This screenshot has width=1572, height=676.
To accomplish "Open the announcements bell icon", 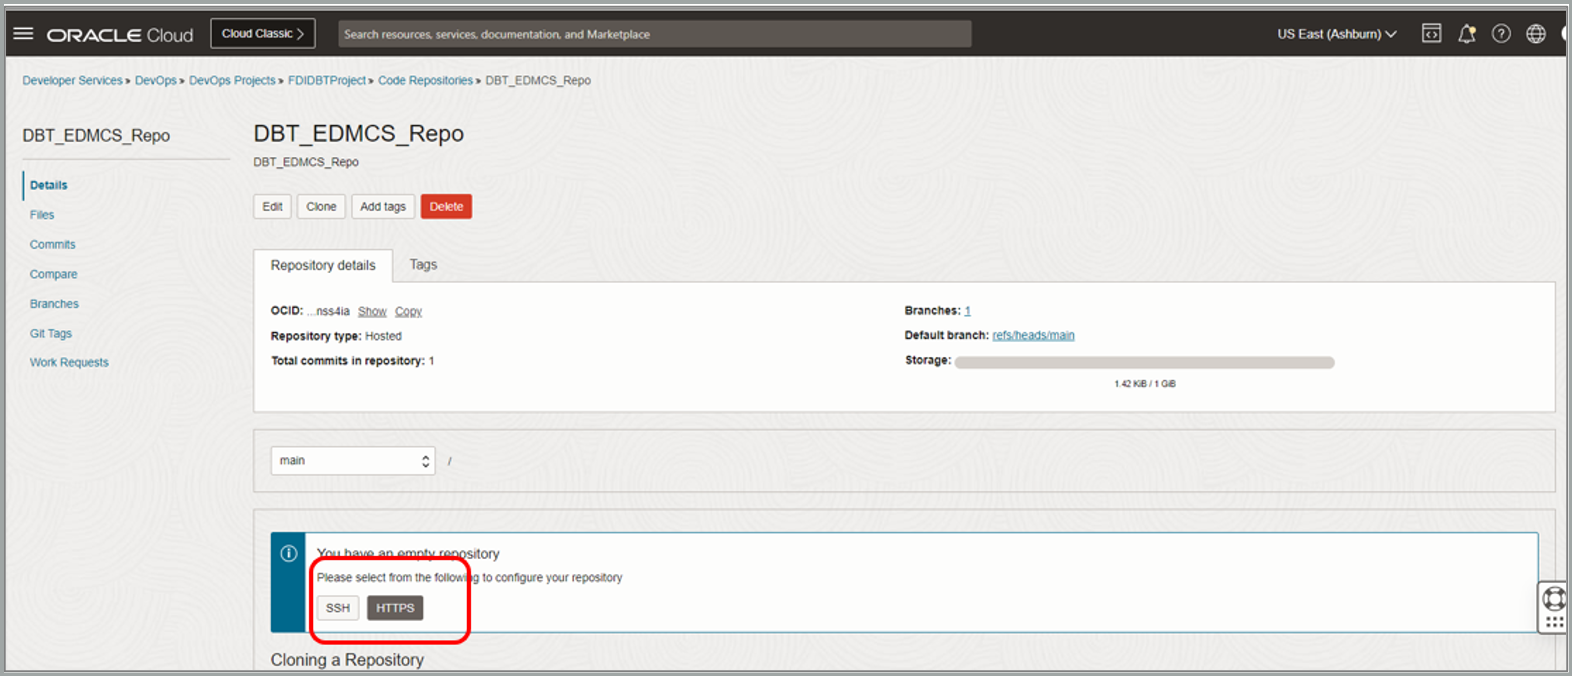I will 1466,34.
